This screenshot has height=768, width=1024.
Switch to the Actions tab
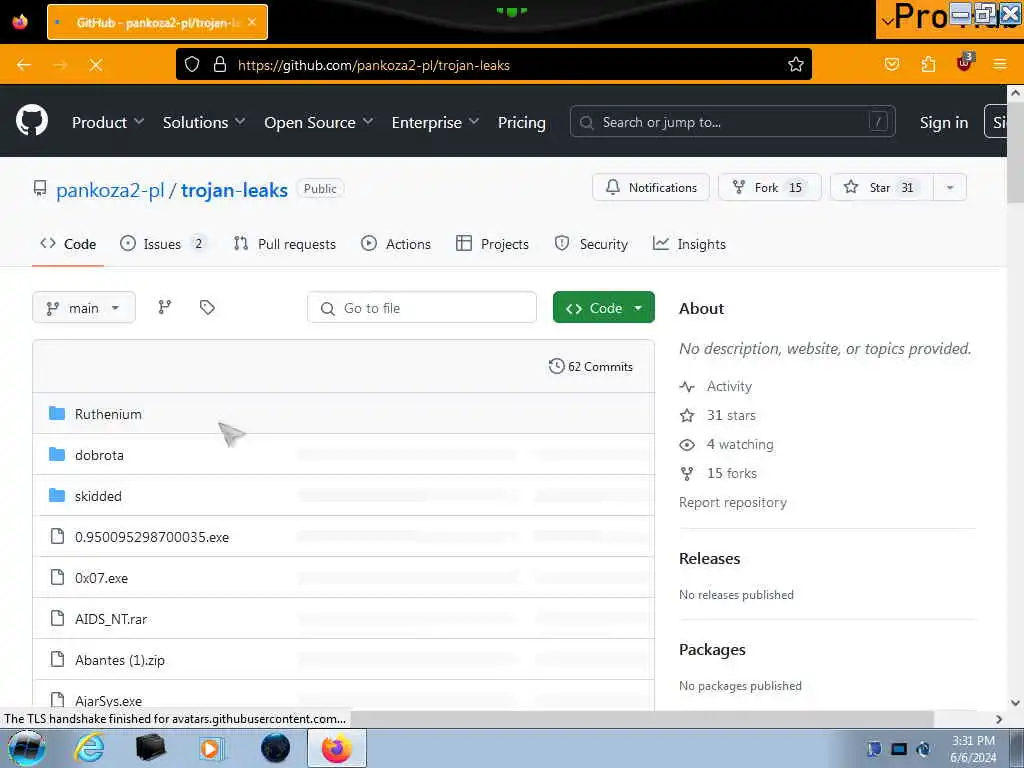click(396, 244)
